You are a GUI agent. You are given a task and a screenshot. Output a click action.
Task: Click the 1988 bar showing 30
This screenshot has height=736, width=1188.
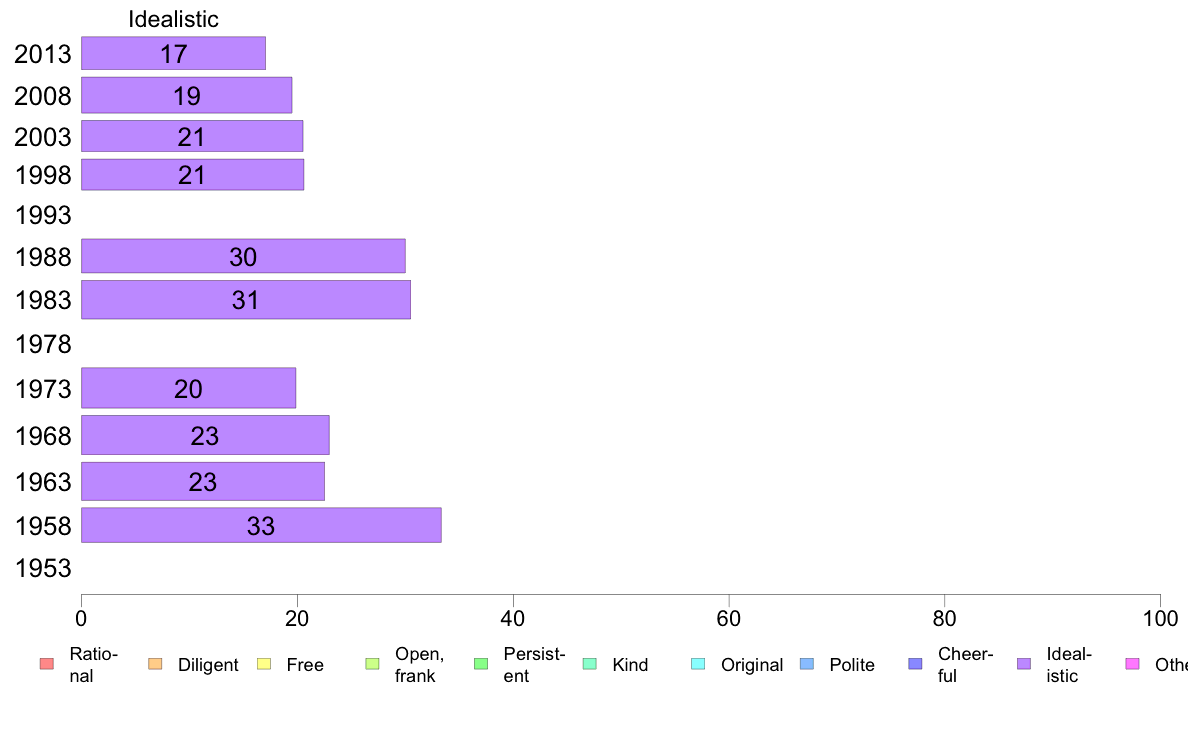pyautogui.click(x=243, y=256)
